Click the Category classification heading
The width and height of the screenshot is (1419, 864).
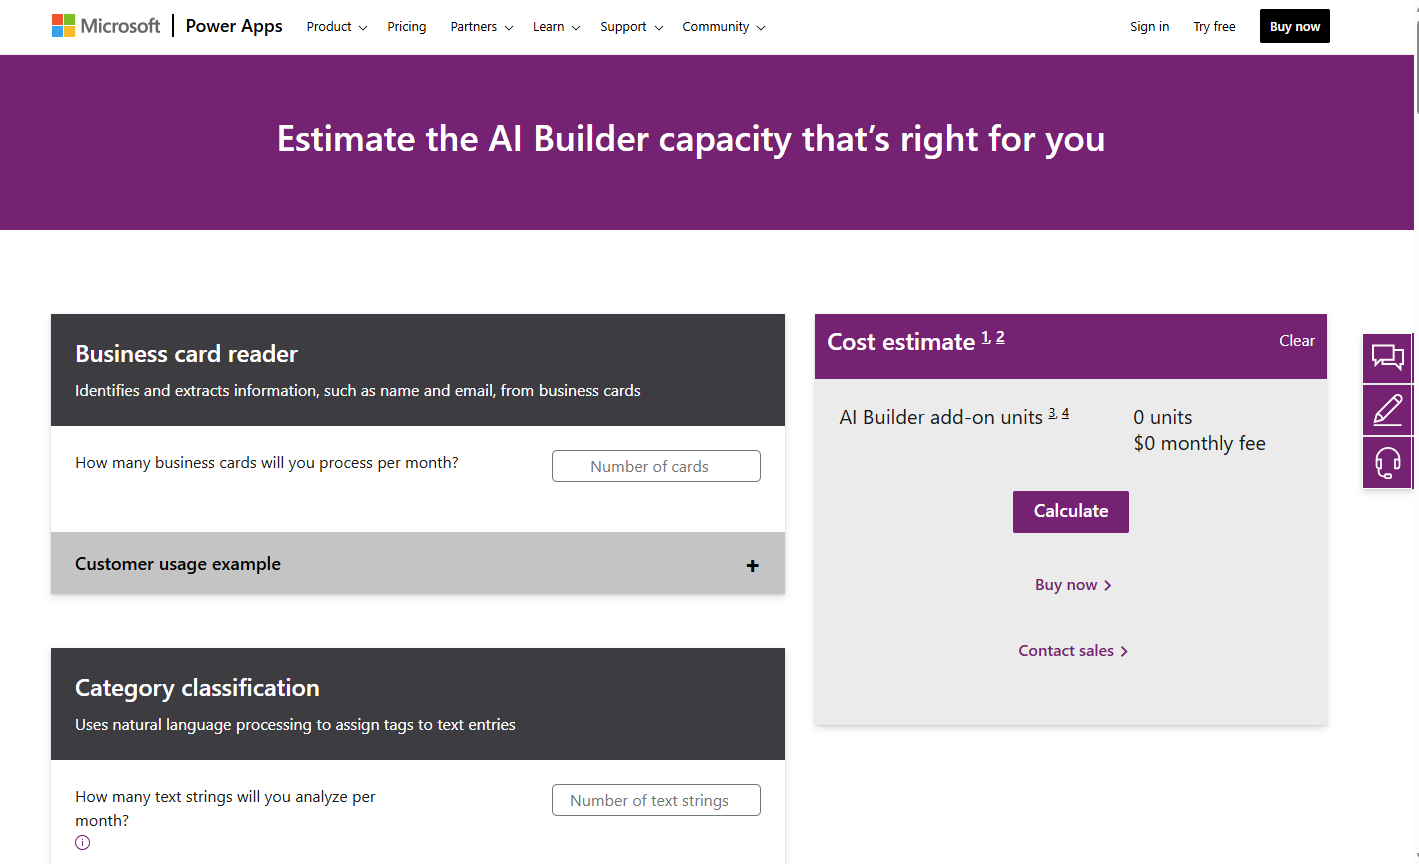tap(197, 688)
